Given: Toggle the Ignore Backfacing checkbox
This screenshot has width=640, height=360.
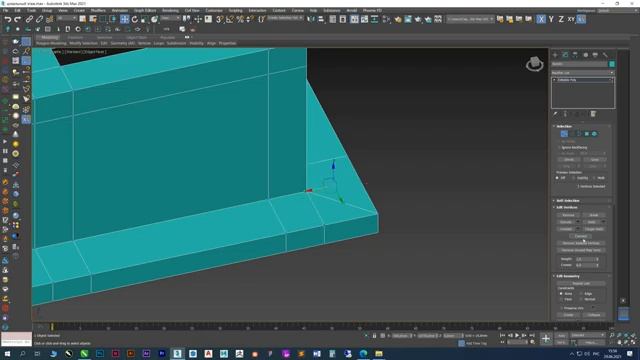Looking at the screenshot, I should click(560, 147).
